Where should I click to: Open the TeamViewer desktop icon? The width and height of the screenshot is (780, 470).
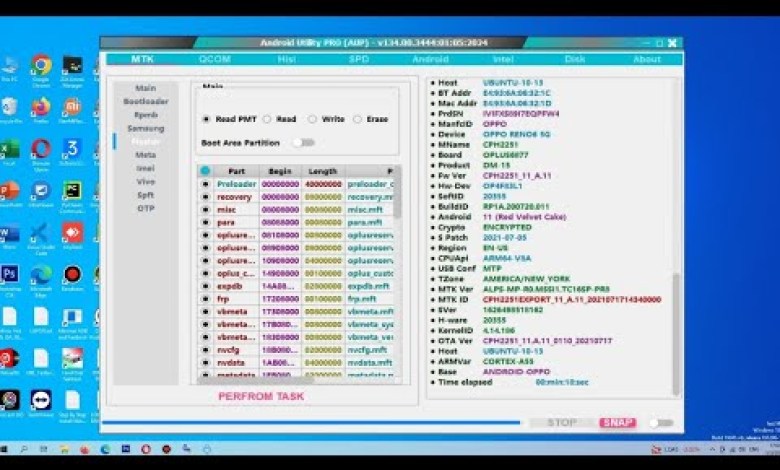41,400
